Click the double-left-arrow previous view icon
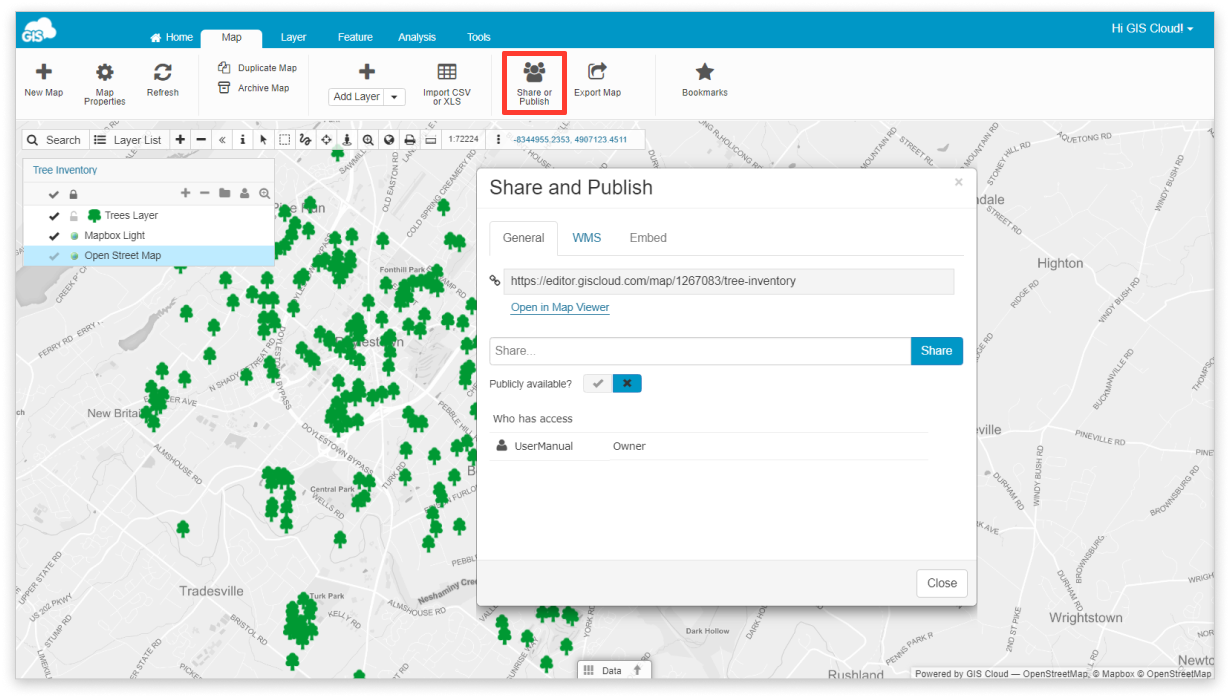Viewport: 1230px width, 699px height. click(222, 140)
